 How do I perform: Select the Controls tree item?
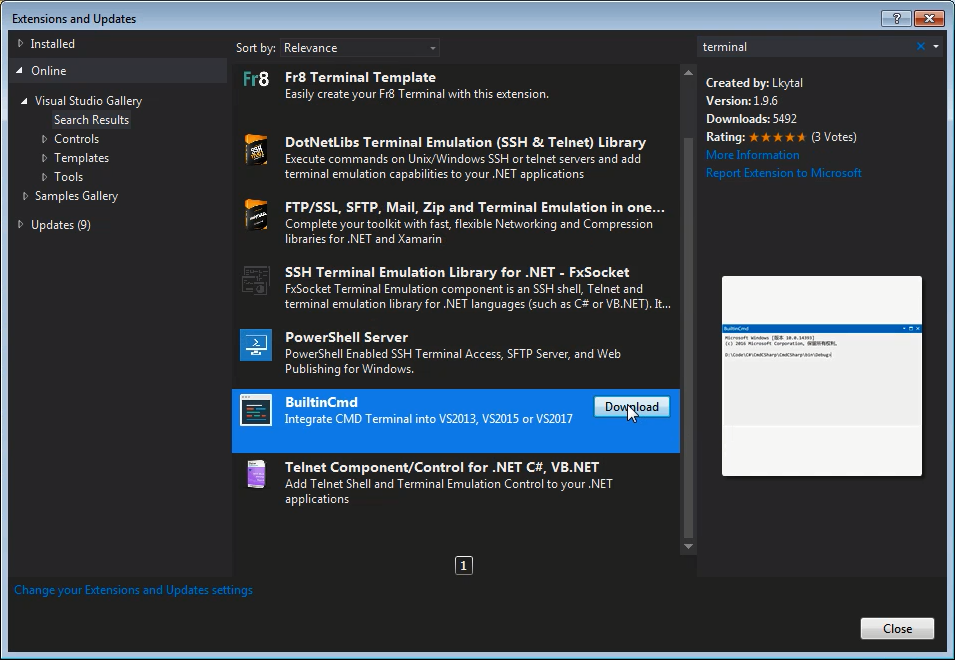(76, 139)
